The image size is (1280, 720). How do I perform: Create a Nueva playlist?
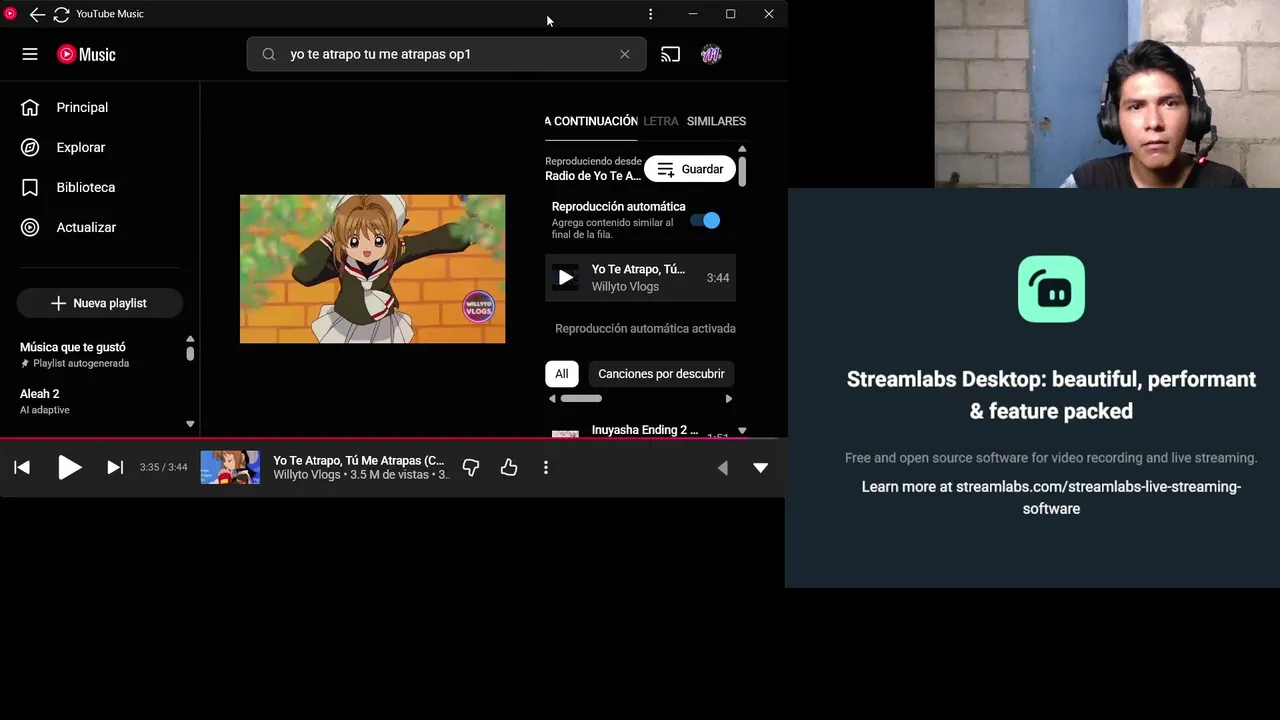[x=99, y=303]
